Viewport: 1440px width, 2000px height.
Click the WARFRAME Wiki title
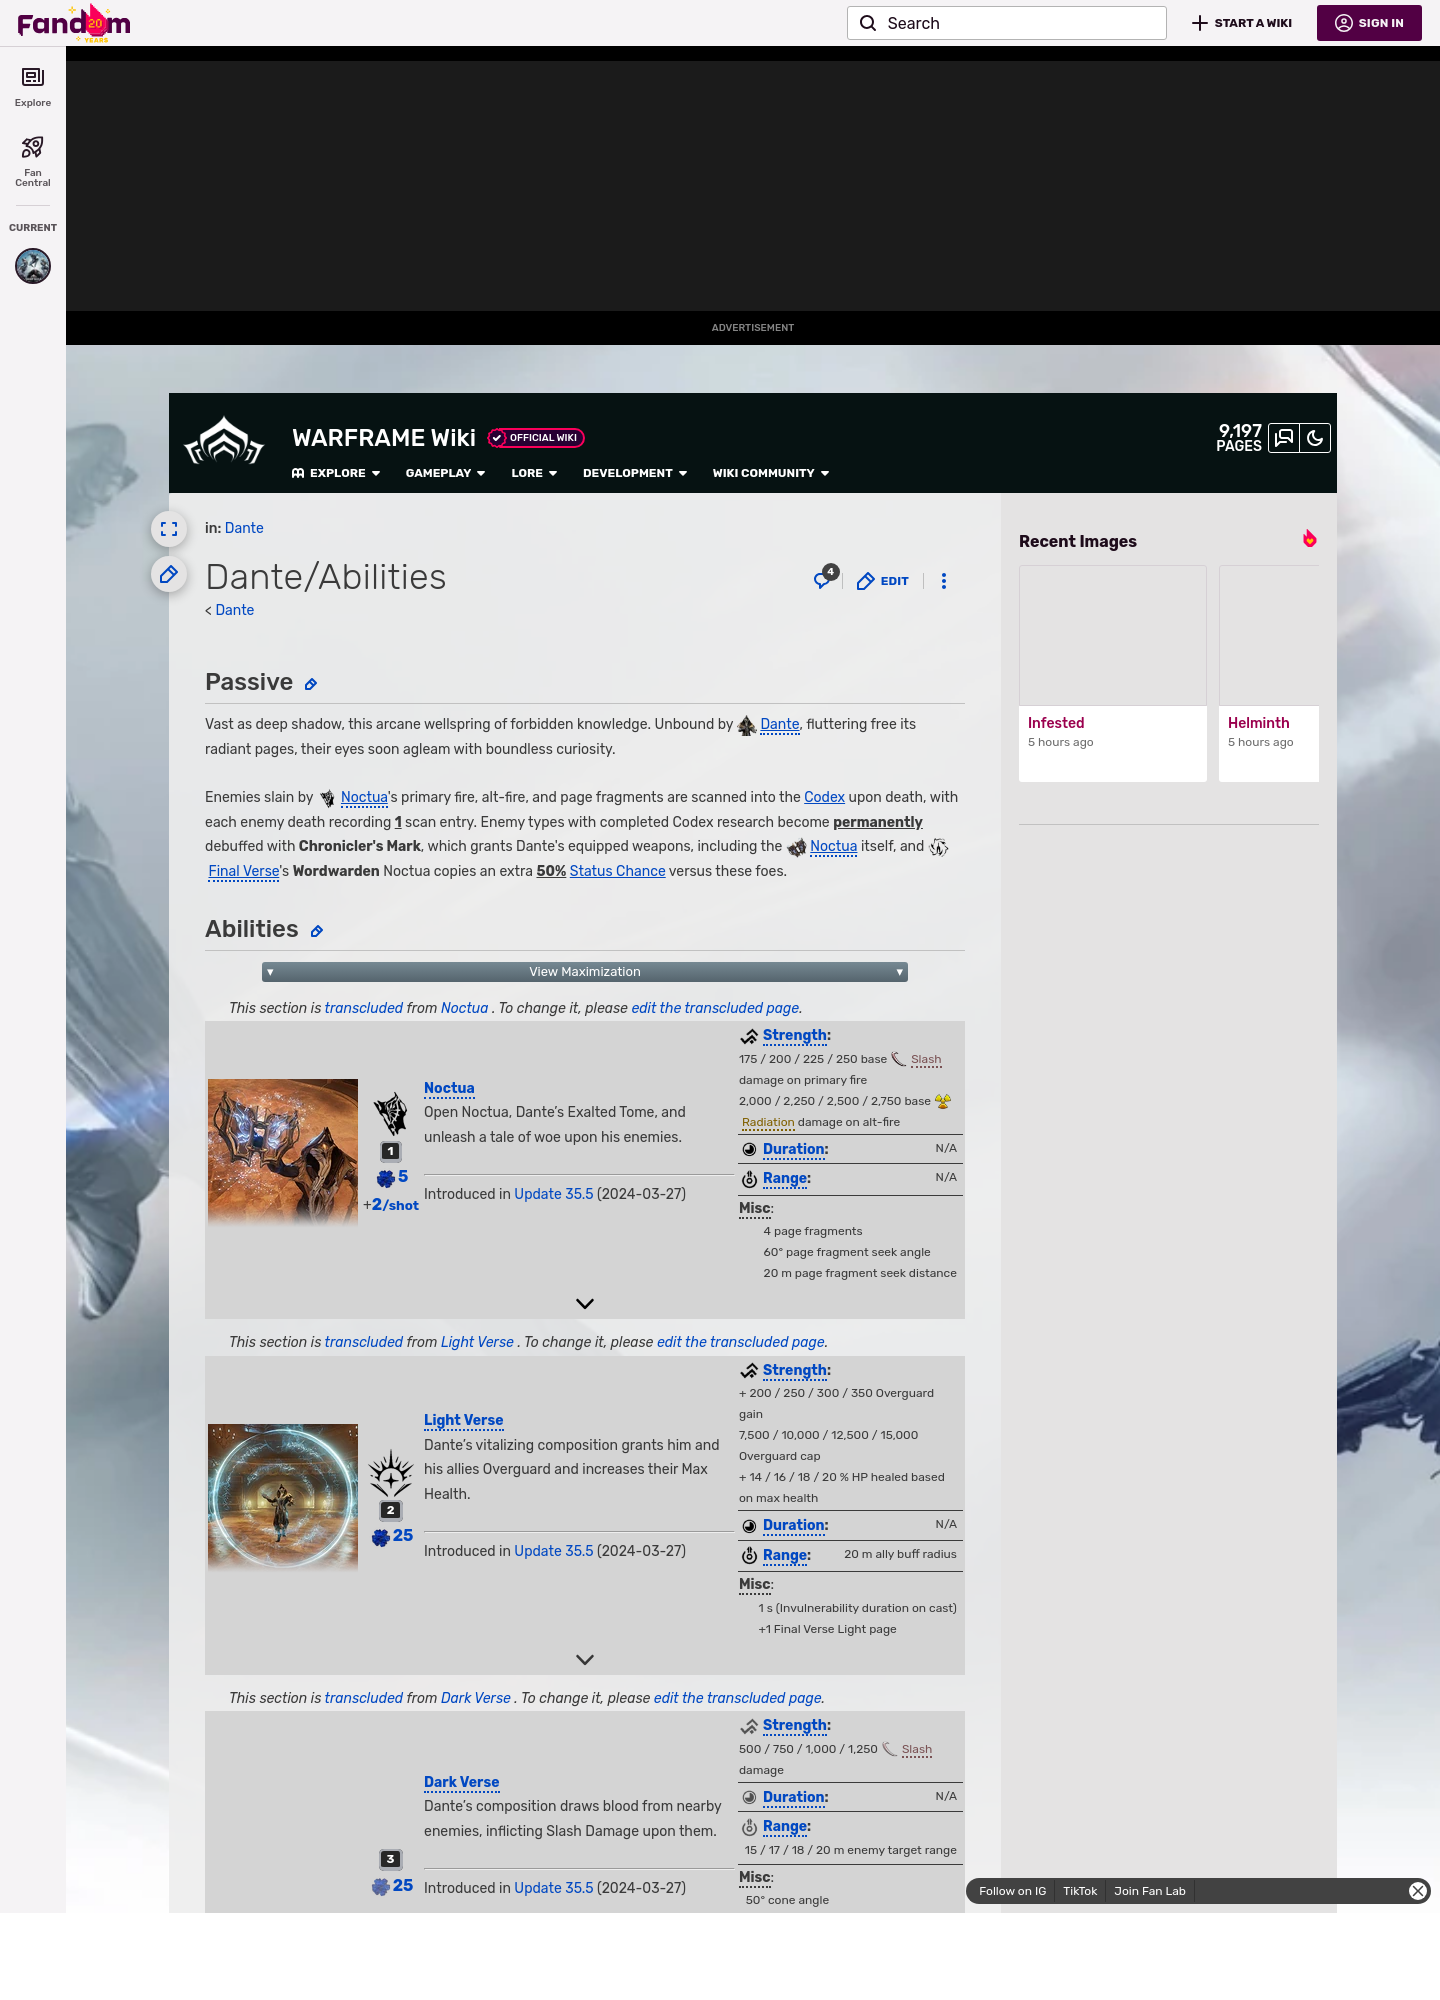point(384,438)
